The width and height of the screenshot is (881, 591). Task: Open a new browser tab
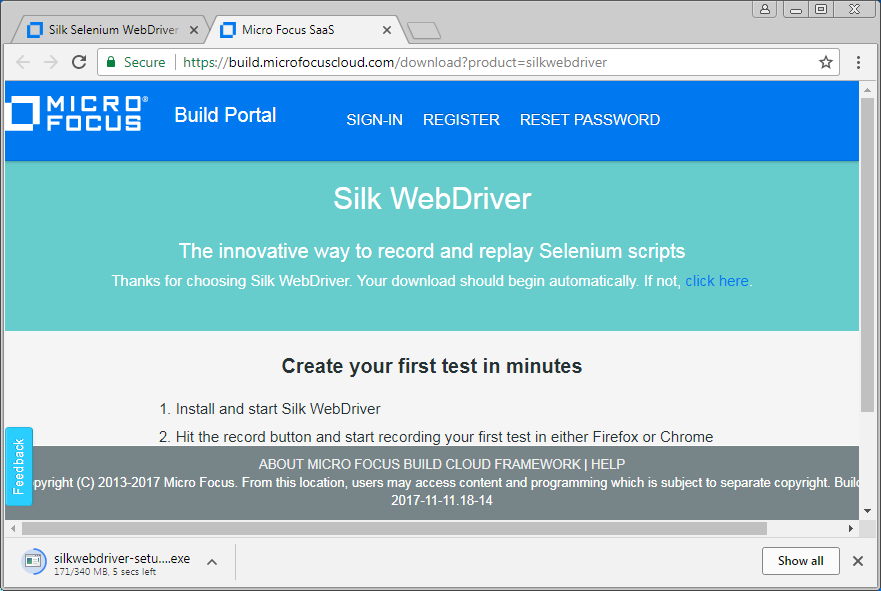424,31
